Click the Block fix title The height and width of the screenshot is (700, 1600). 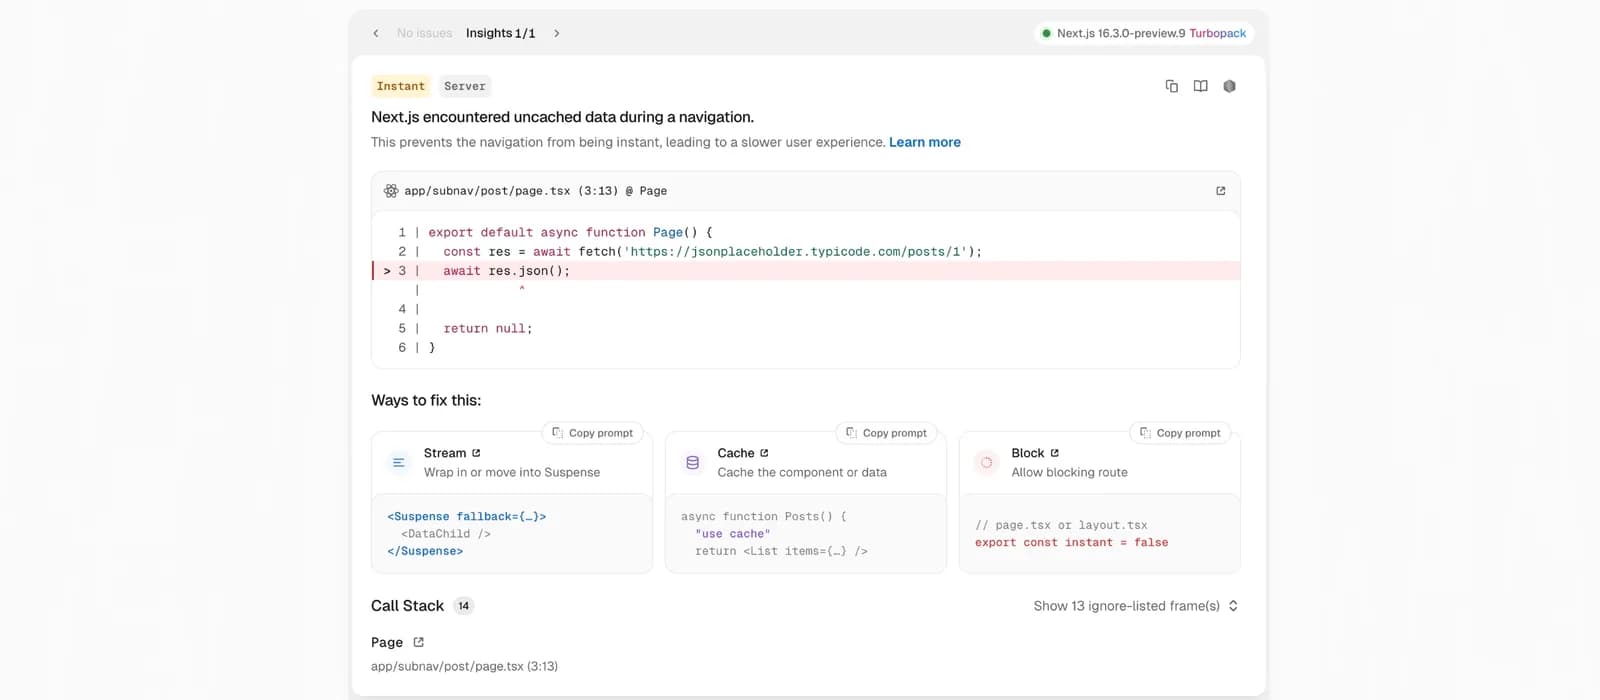[x=1028, y=453]
